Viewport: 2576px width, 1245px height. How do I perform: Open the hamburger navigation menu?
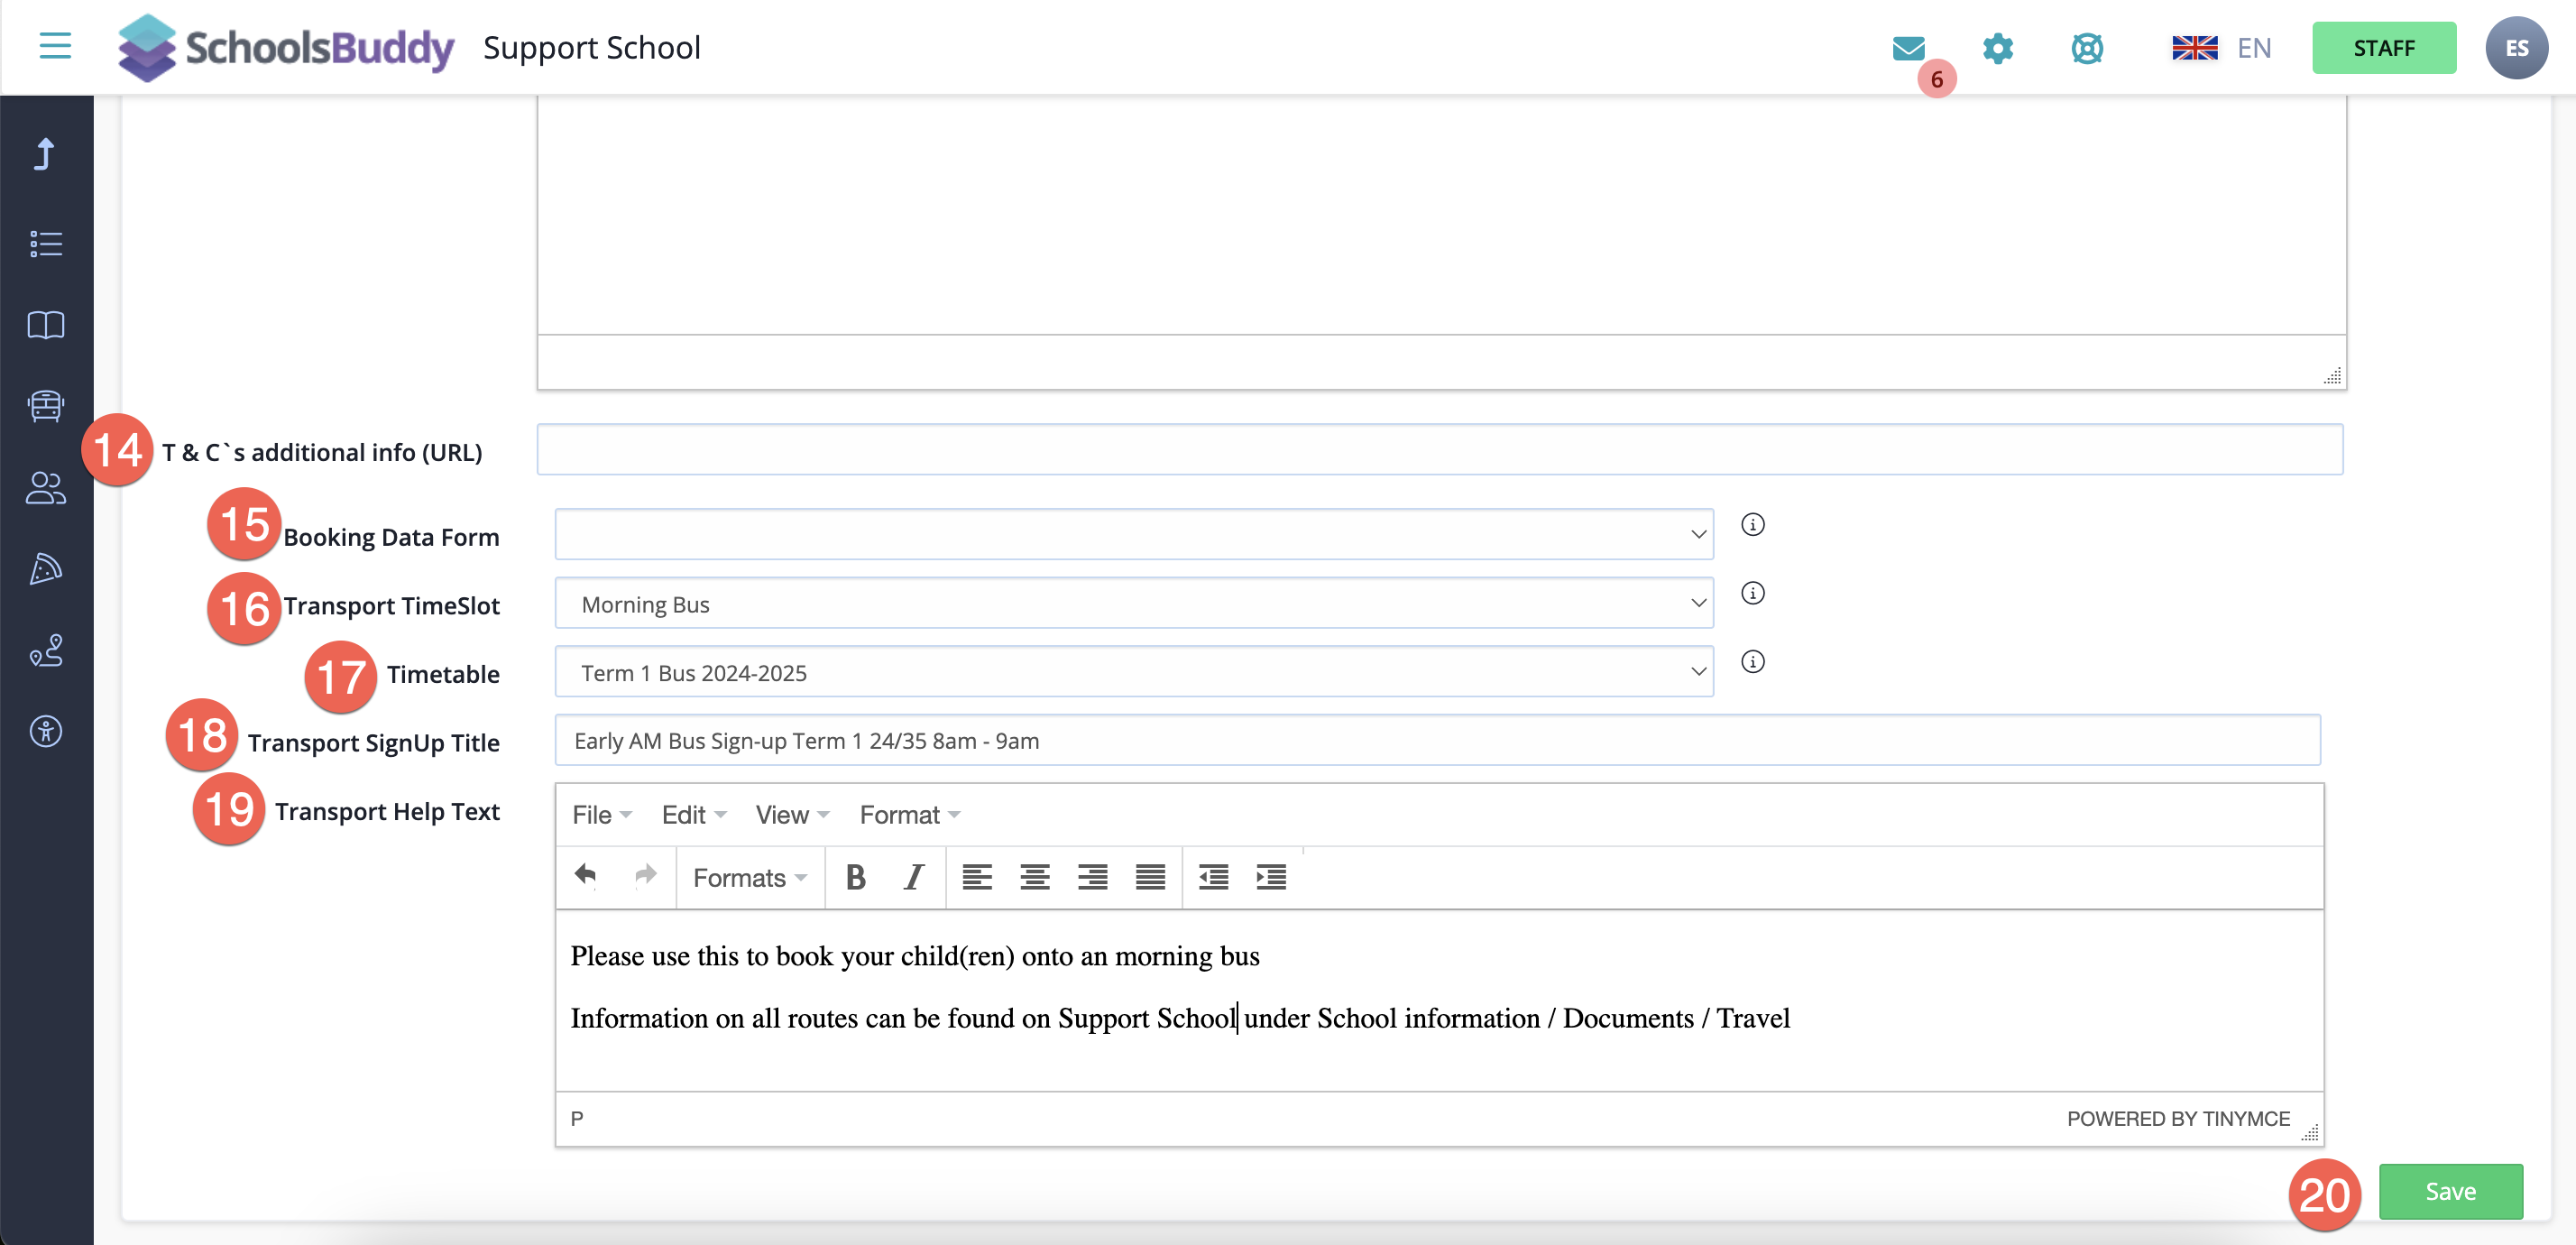pos(55,46)
